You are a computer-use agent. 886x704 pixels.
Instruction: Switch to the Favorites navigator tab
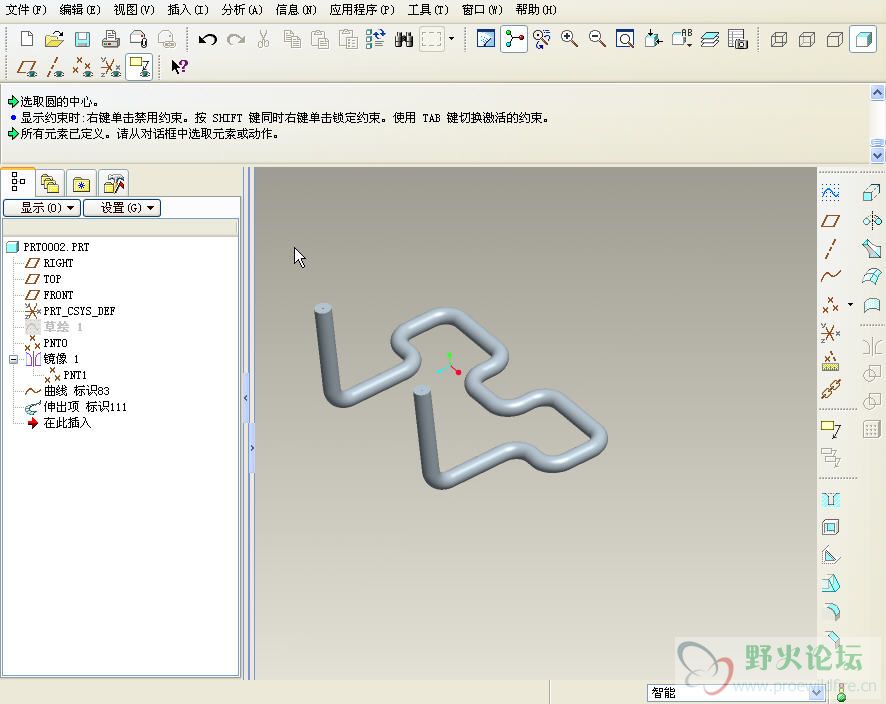(81, 183)
